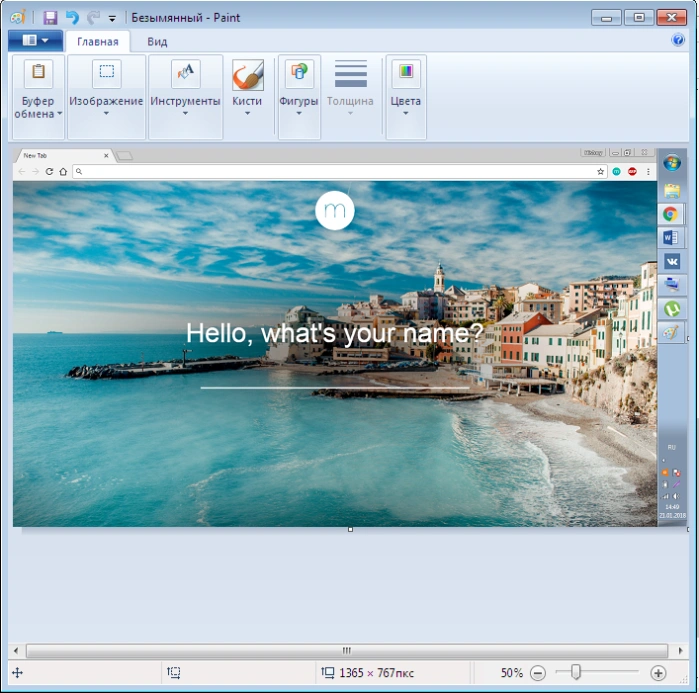Expand the Изображение group arrow
Viewport: 699px width, 693px height.
click(106, 113)
